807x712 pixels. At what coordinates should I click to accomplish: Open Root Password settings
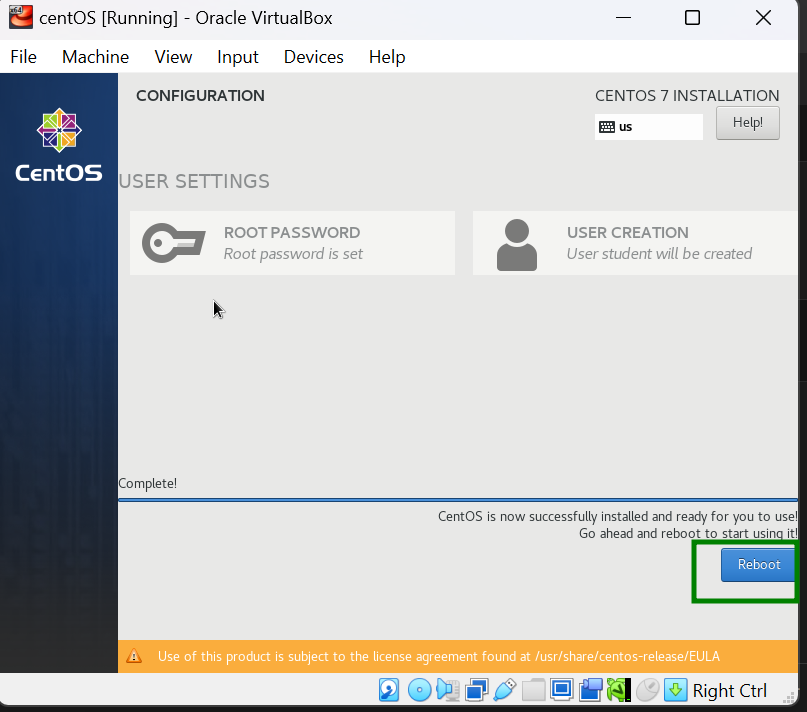[292, 243]
